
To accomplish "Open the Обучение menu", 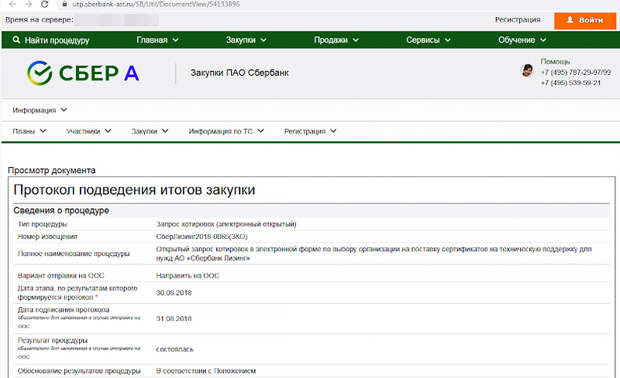I will 516,40.
